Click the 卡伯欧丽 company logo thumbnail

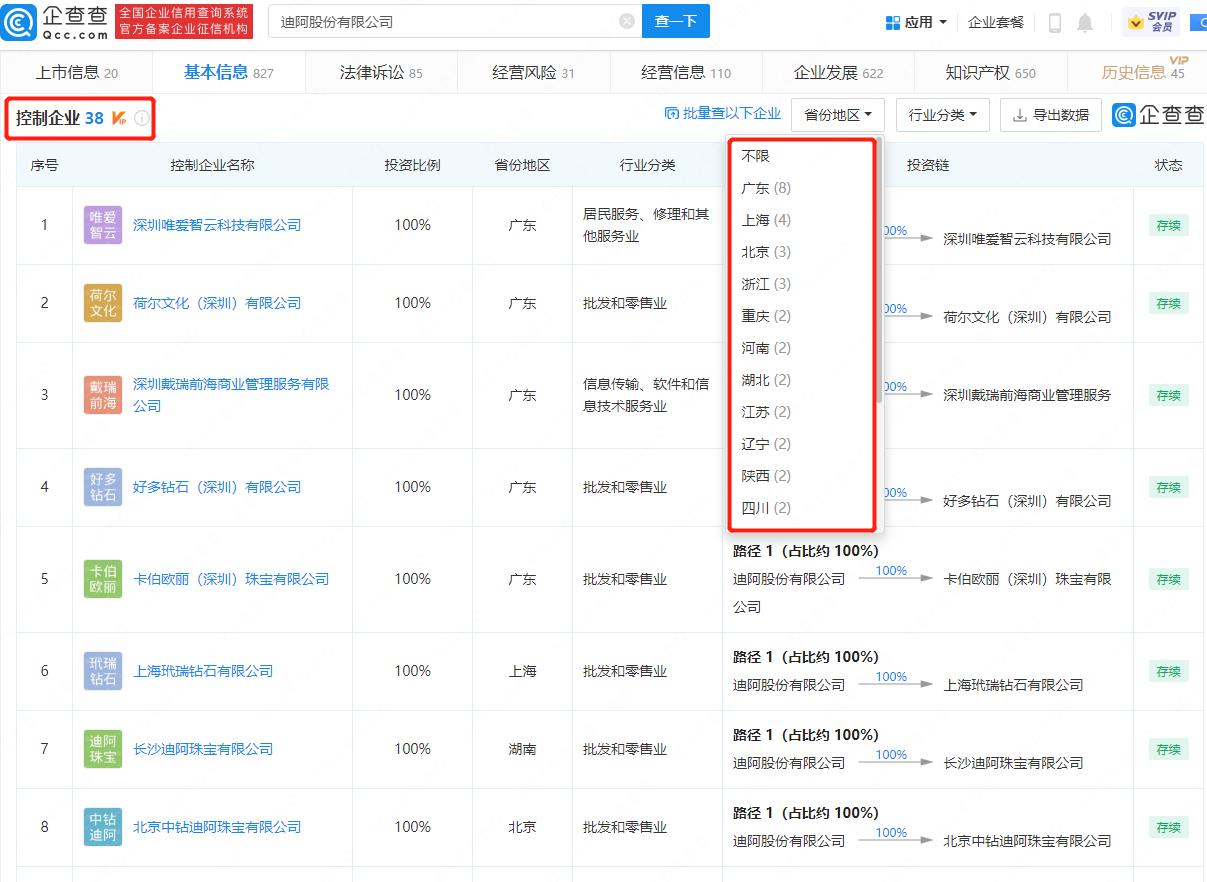tap(103, 579)
